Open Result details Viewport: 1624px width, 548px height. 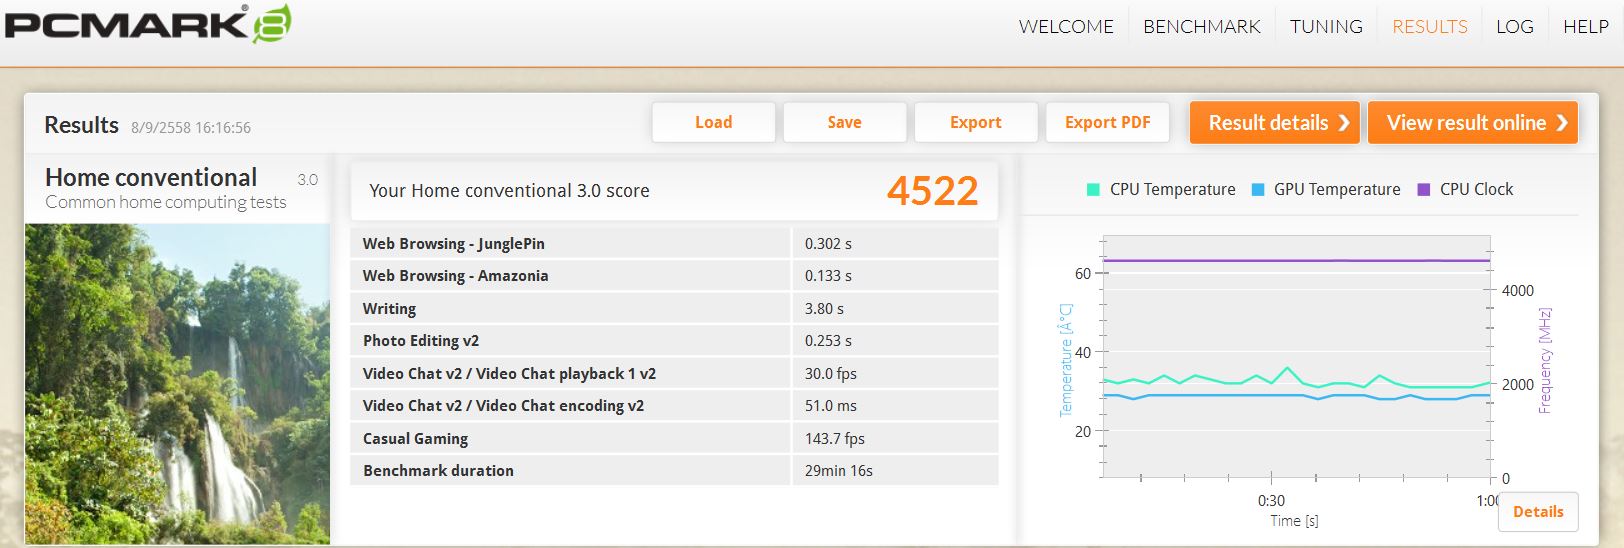pyautogui.click(x=1275, y=122)
